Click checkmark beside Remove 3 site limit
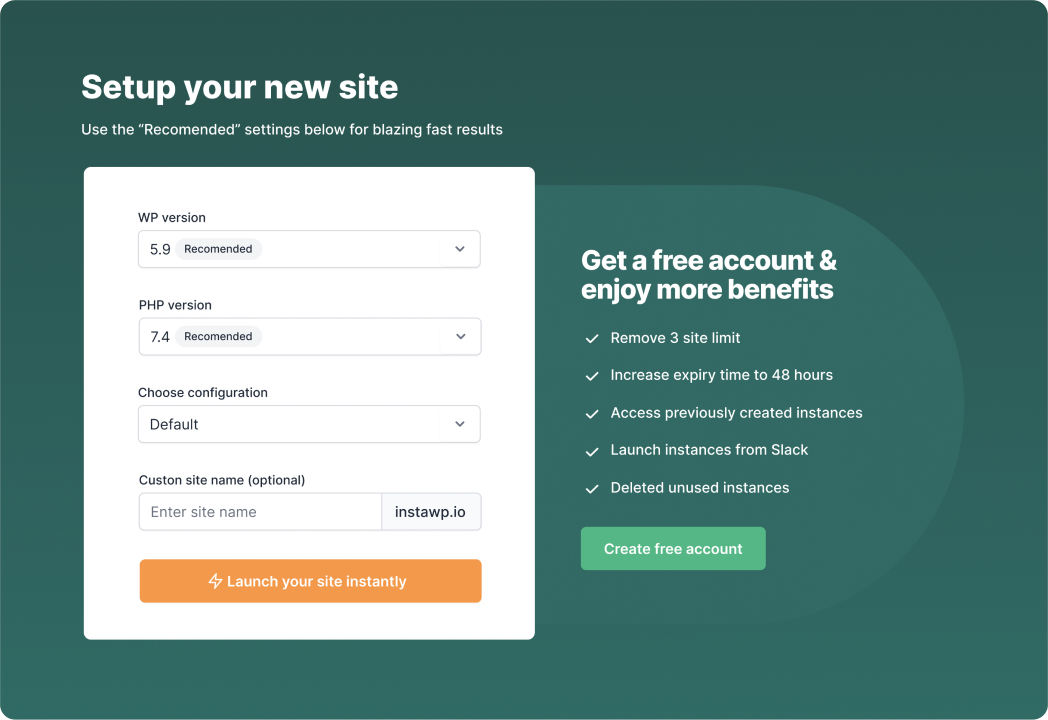The image size is (1048, 720). (x=592, y=339)
